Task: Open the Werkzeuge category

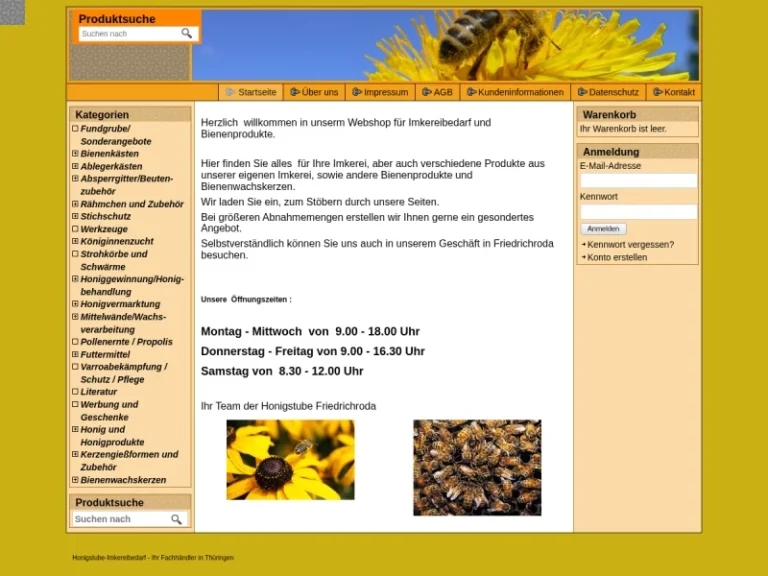Action: coord(104,229)
